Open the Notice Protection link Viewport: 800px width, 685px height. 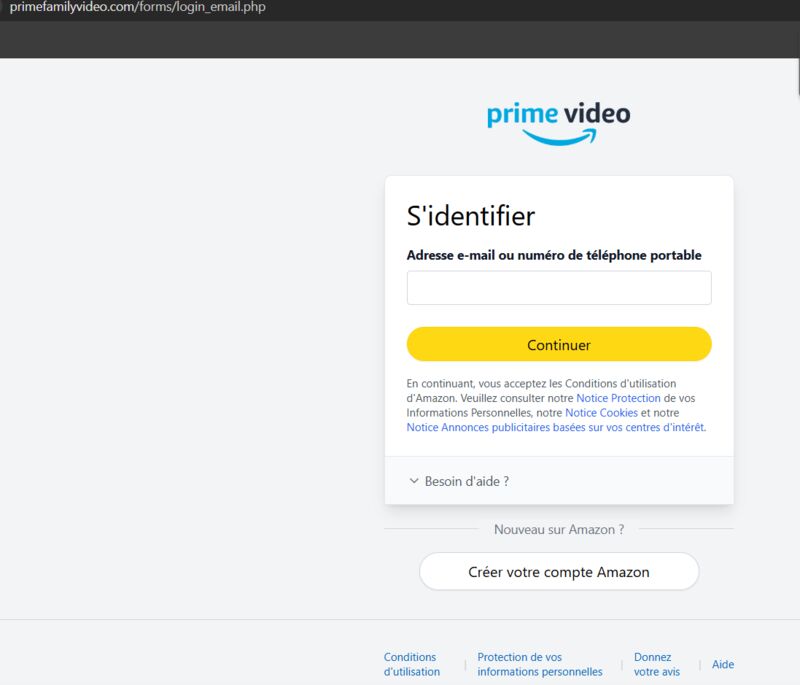coord(618,398)
